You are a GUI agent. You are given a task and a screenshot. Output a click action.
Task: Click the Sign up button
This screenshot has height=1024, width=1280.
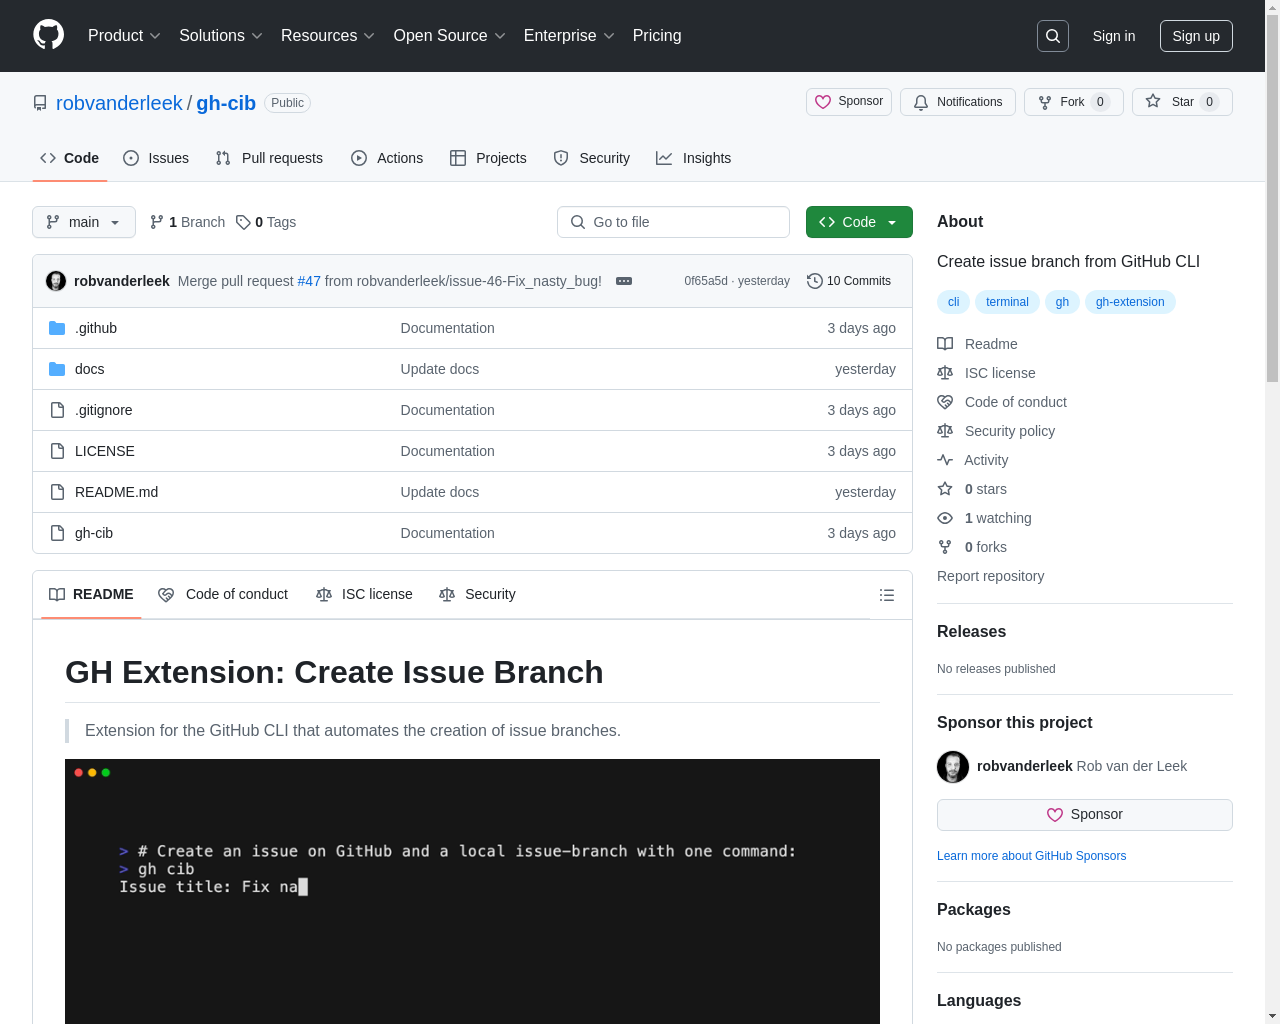pyautogui.click(x=1196, y=36)
